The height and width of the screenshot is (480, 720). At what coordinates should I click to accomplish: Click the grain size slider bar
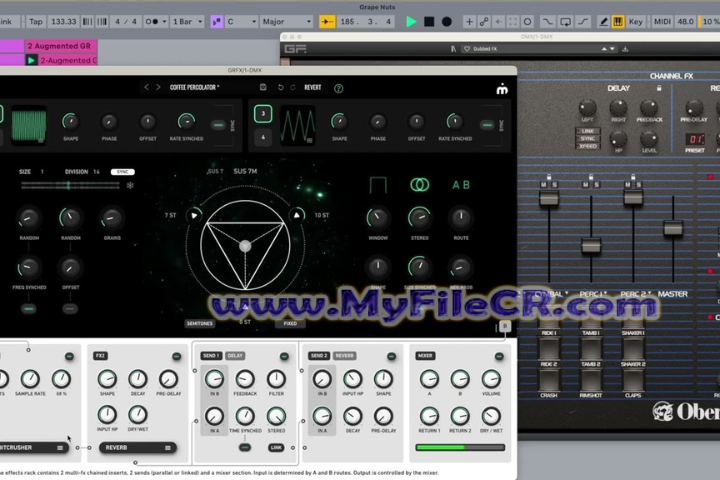tap(70, 186)
